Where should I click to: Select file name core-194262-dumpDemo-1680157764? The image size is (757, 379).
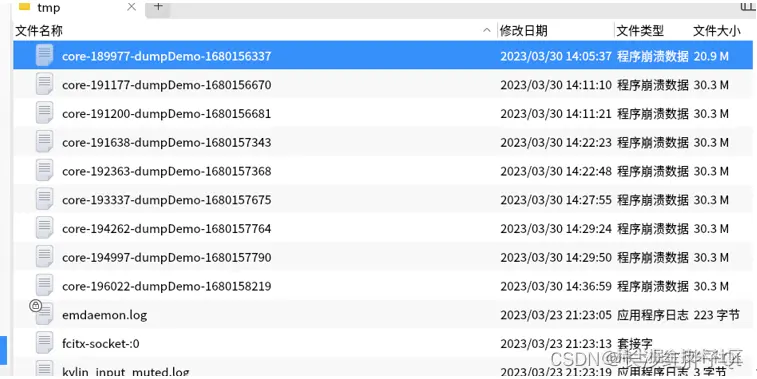(167, 228)
